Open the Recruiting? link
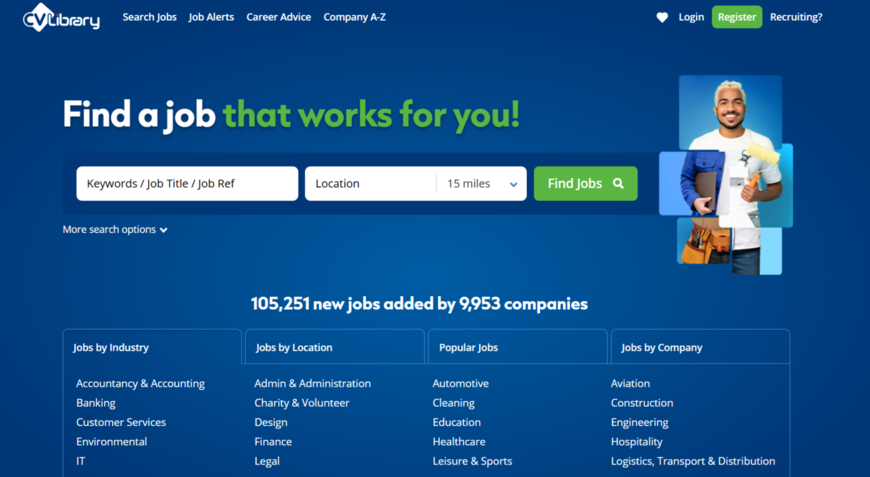The width and height of the screenshot is (870, 477). (x=796, y=17)
